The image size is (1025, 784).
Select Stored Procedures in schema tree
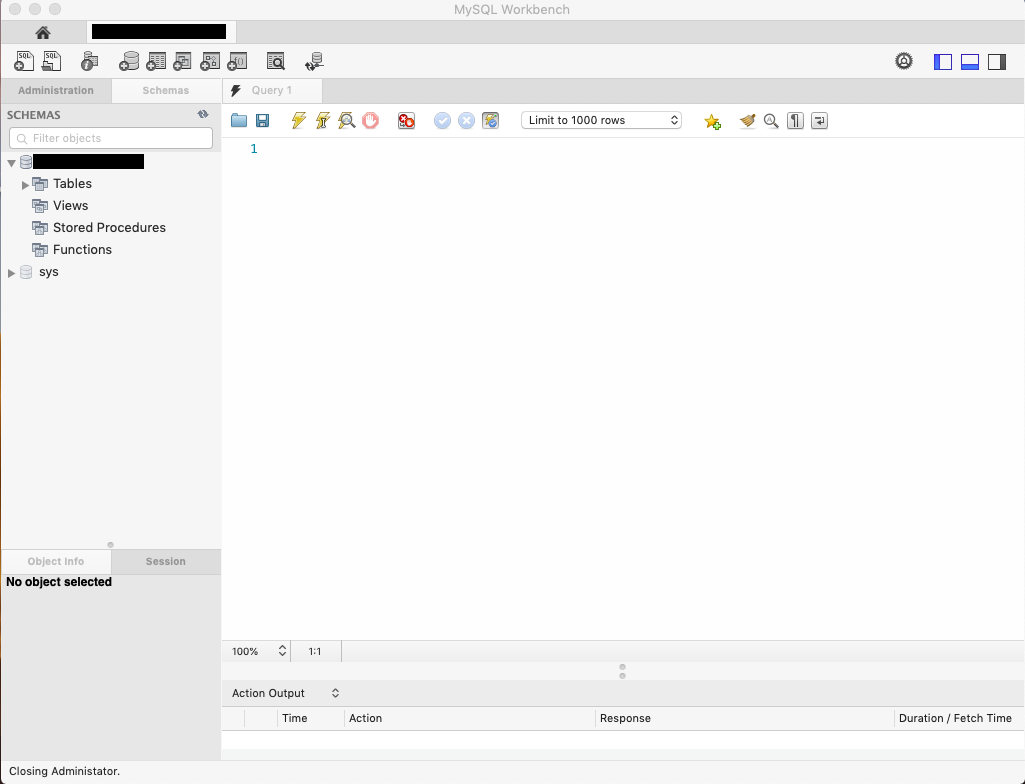click(x=109, y=228)
